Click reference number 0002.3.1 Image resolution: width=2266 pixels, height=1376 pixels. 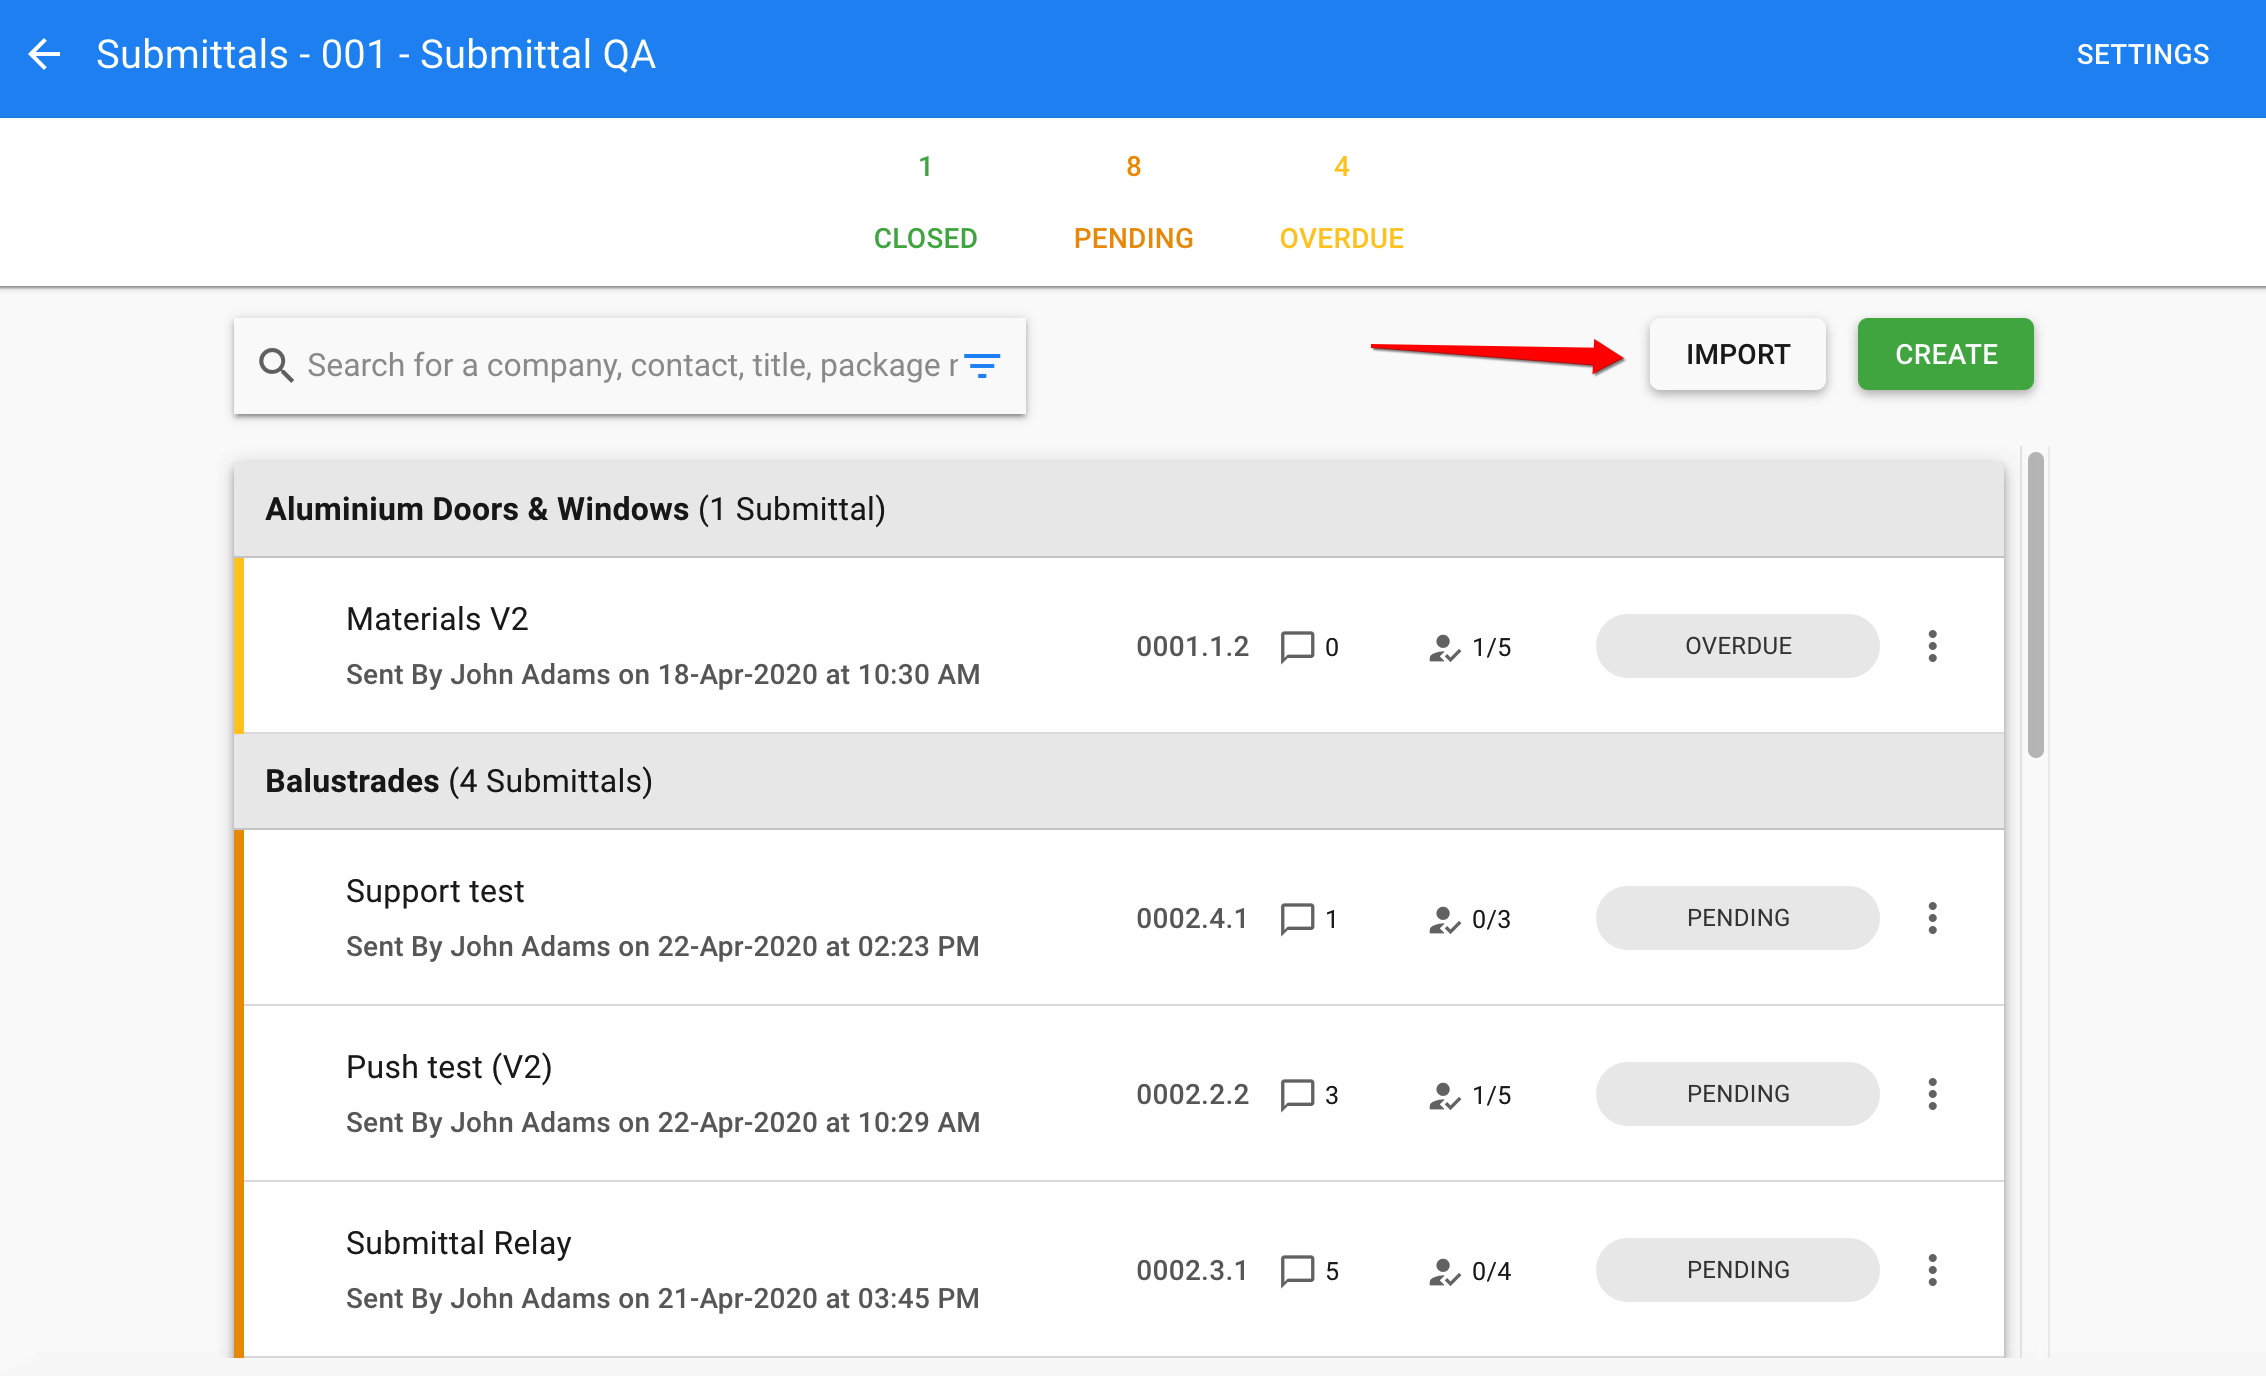click(1192, 1271)
